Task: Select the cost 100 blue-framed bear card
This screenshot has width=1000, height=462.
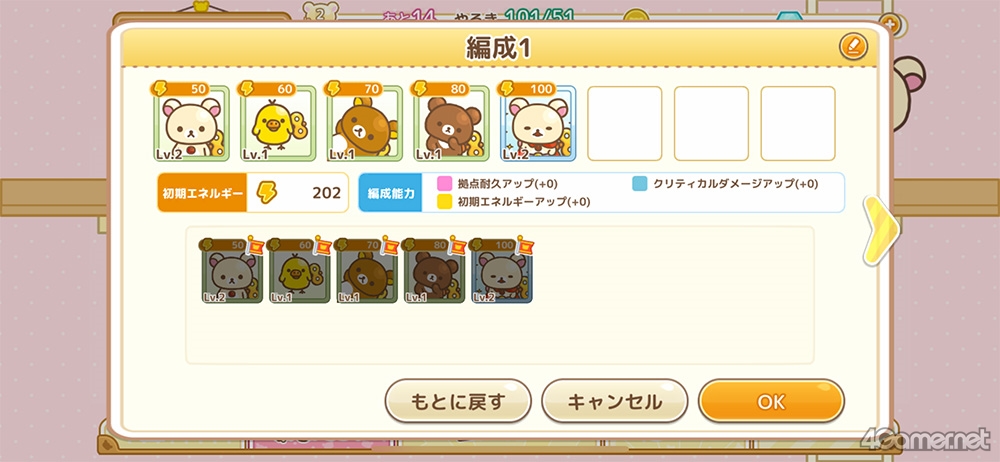Action: coord(538,123)
